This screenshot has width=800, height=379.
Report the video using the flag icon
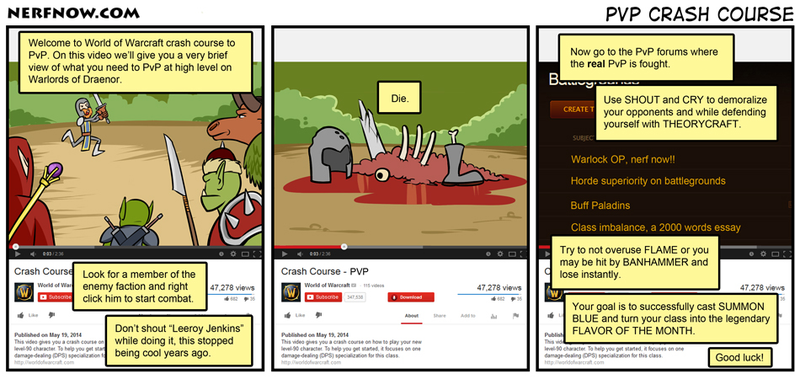[x=515, y=316]
